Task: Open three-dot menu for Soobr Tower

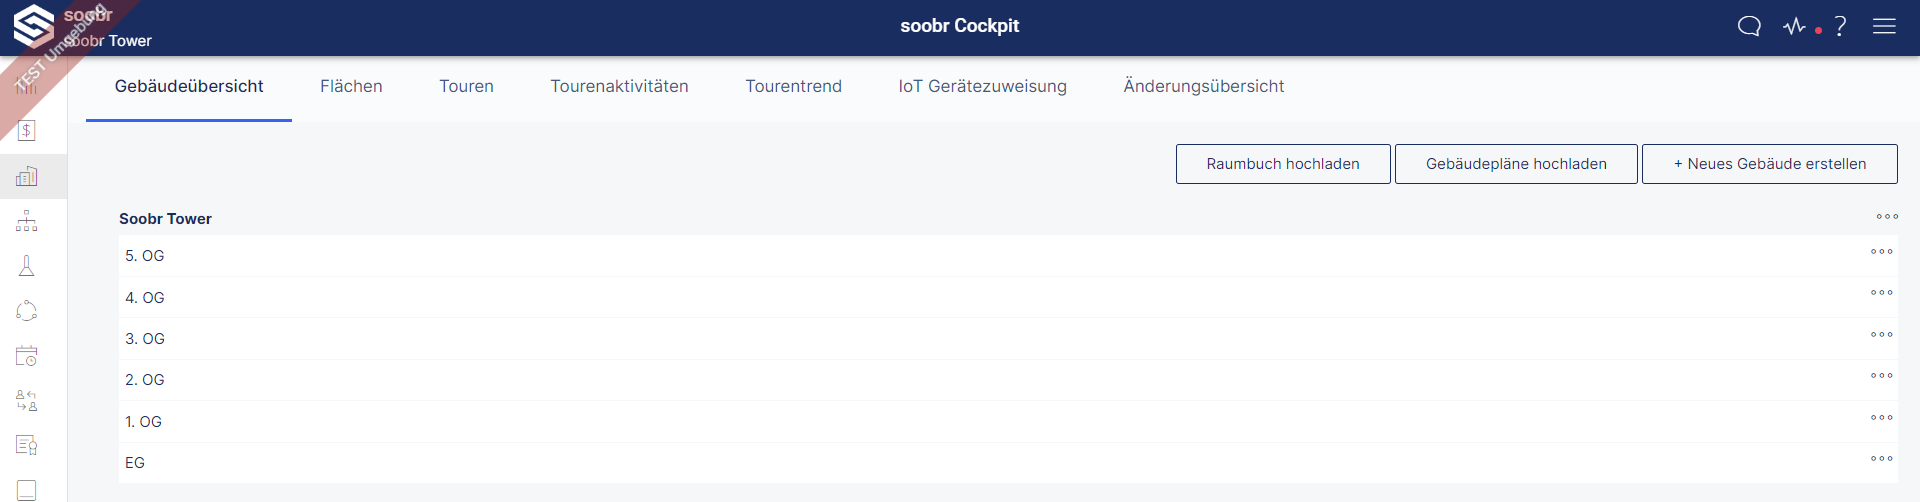Action: click(1887, 217)
